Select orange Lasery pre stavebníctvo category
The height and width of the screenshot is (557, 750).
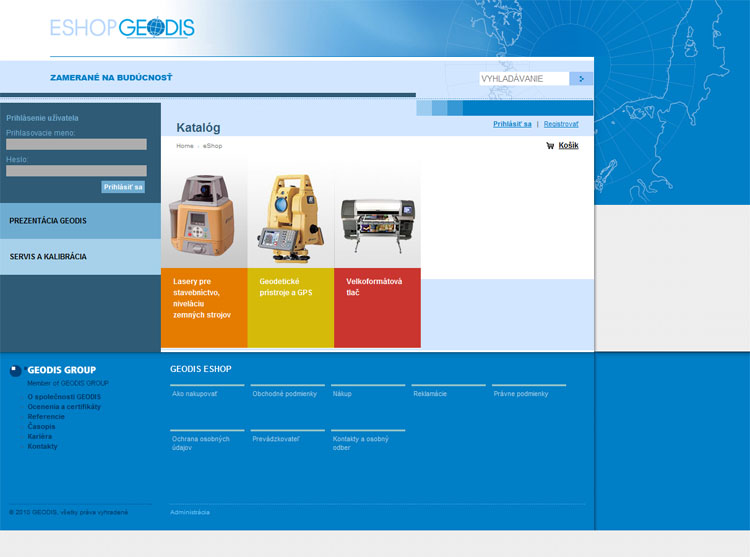click(x=204, y=307)
